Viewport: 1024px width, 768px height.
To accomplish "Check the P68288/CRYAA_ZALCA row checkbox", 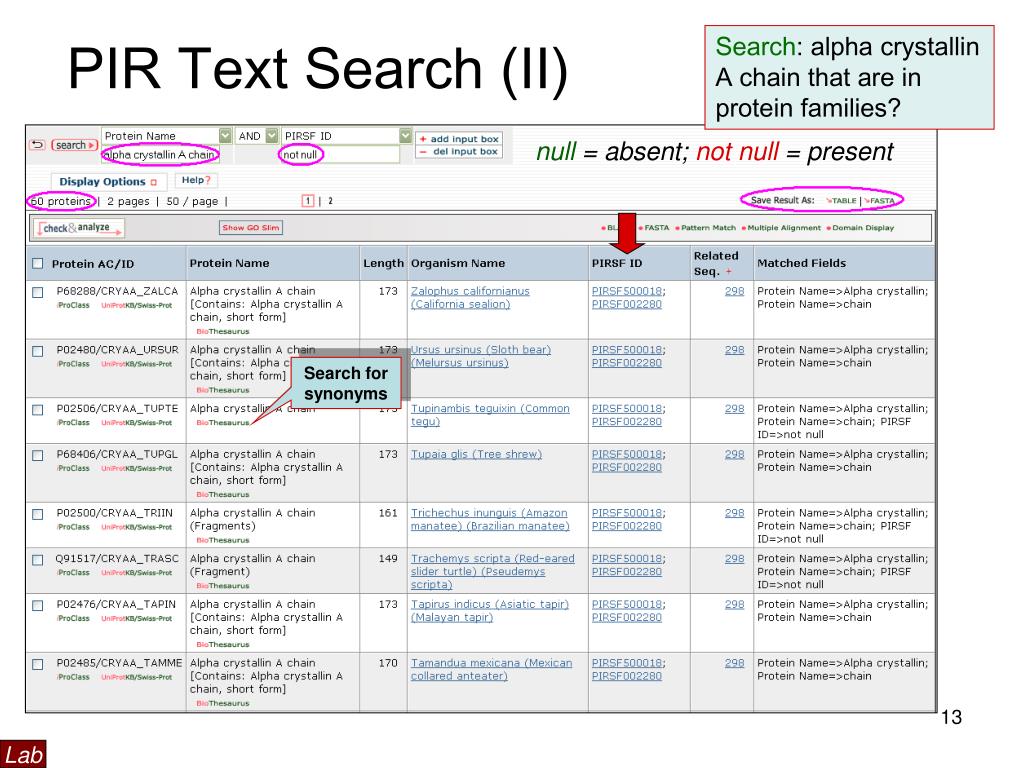I will pos(38,292).
